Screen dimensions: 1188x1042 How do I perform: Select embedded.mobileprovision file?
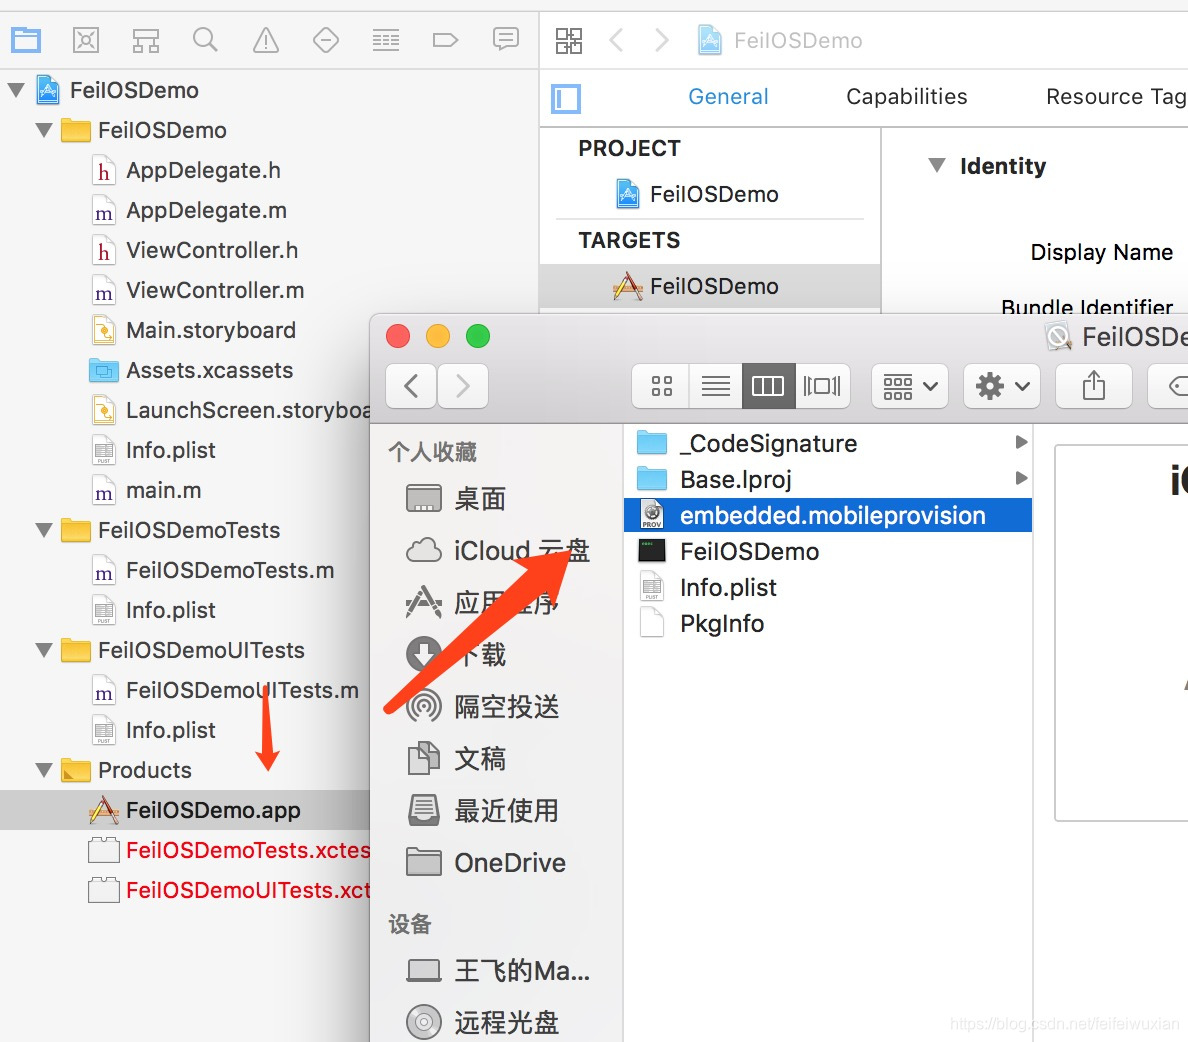point(827,515)
